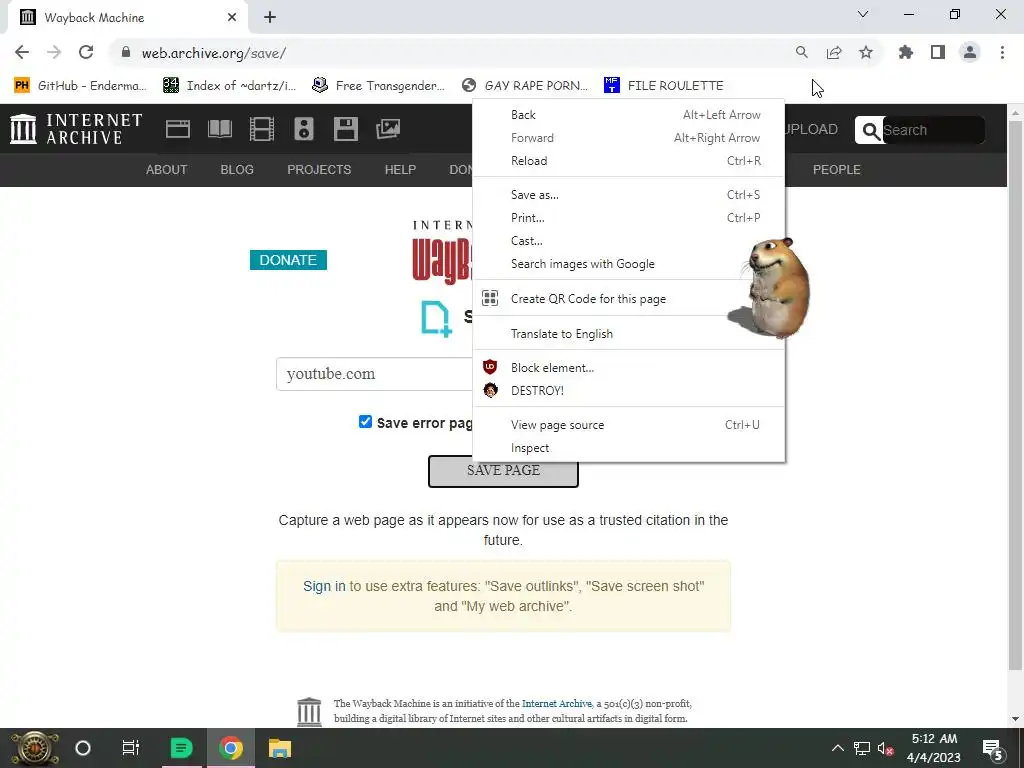Choose Cast... in context menu
Viewport: 1024px width, 768px height.
[x=628, y=241]
